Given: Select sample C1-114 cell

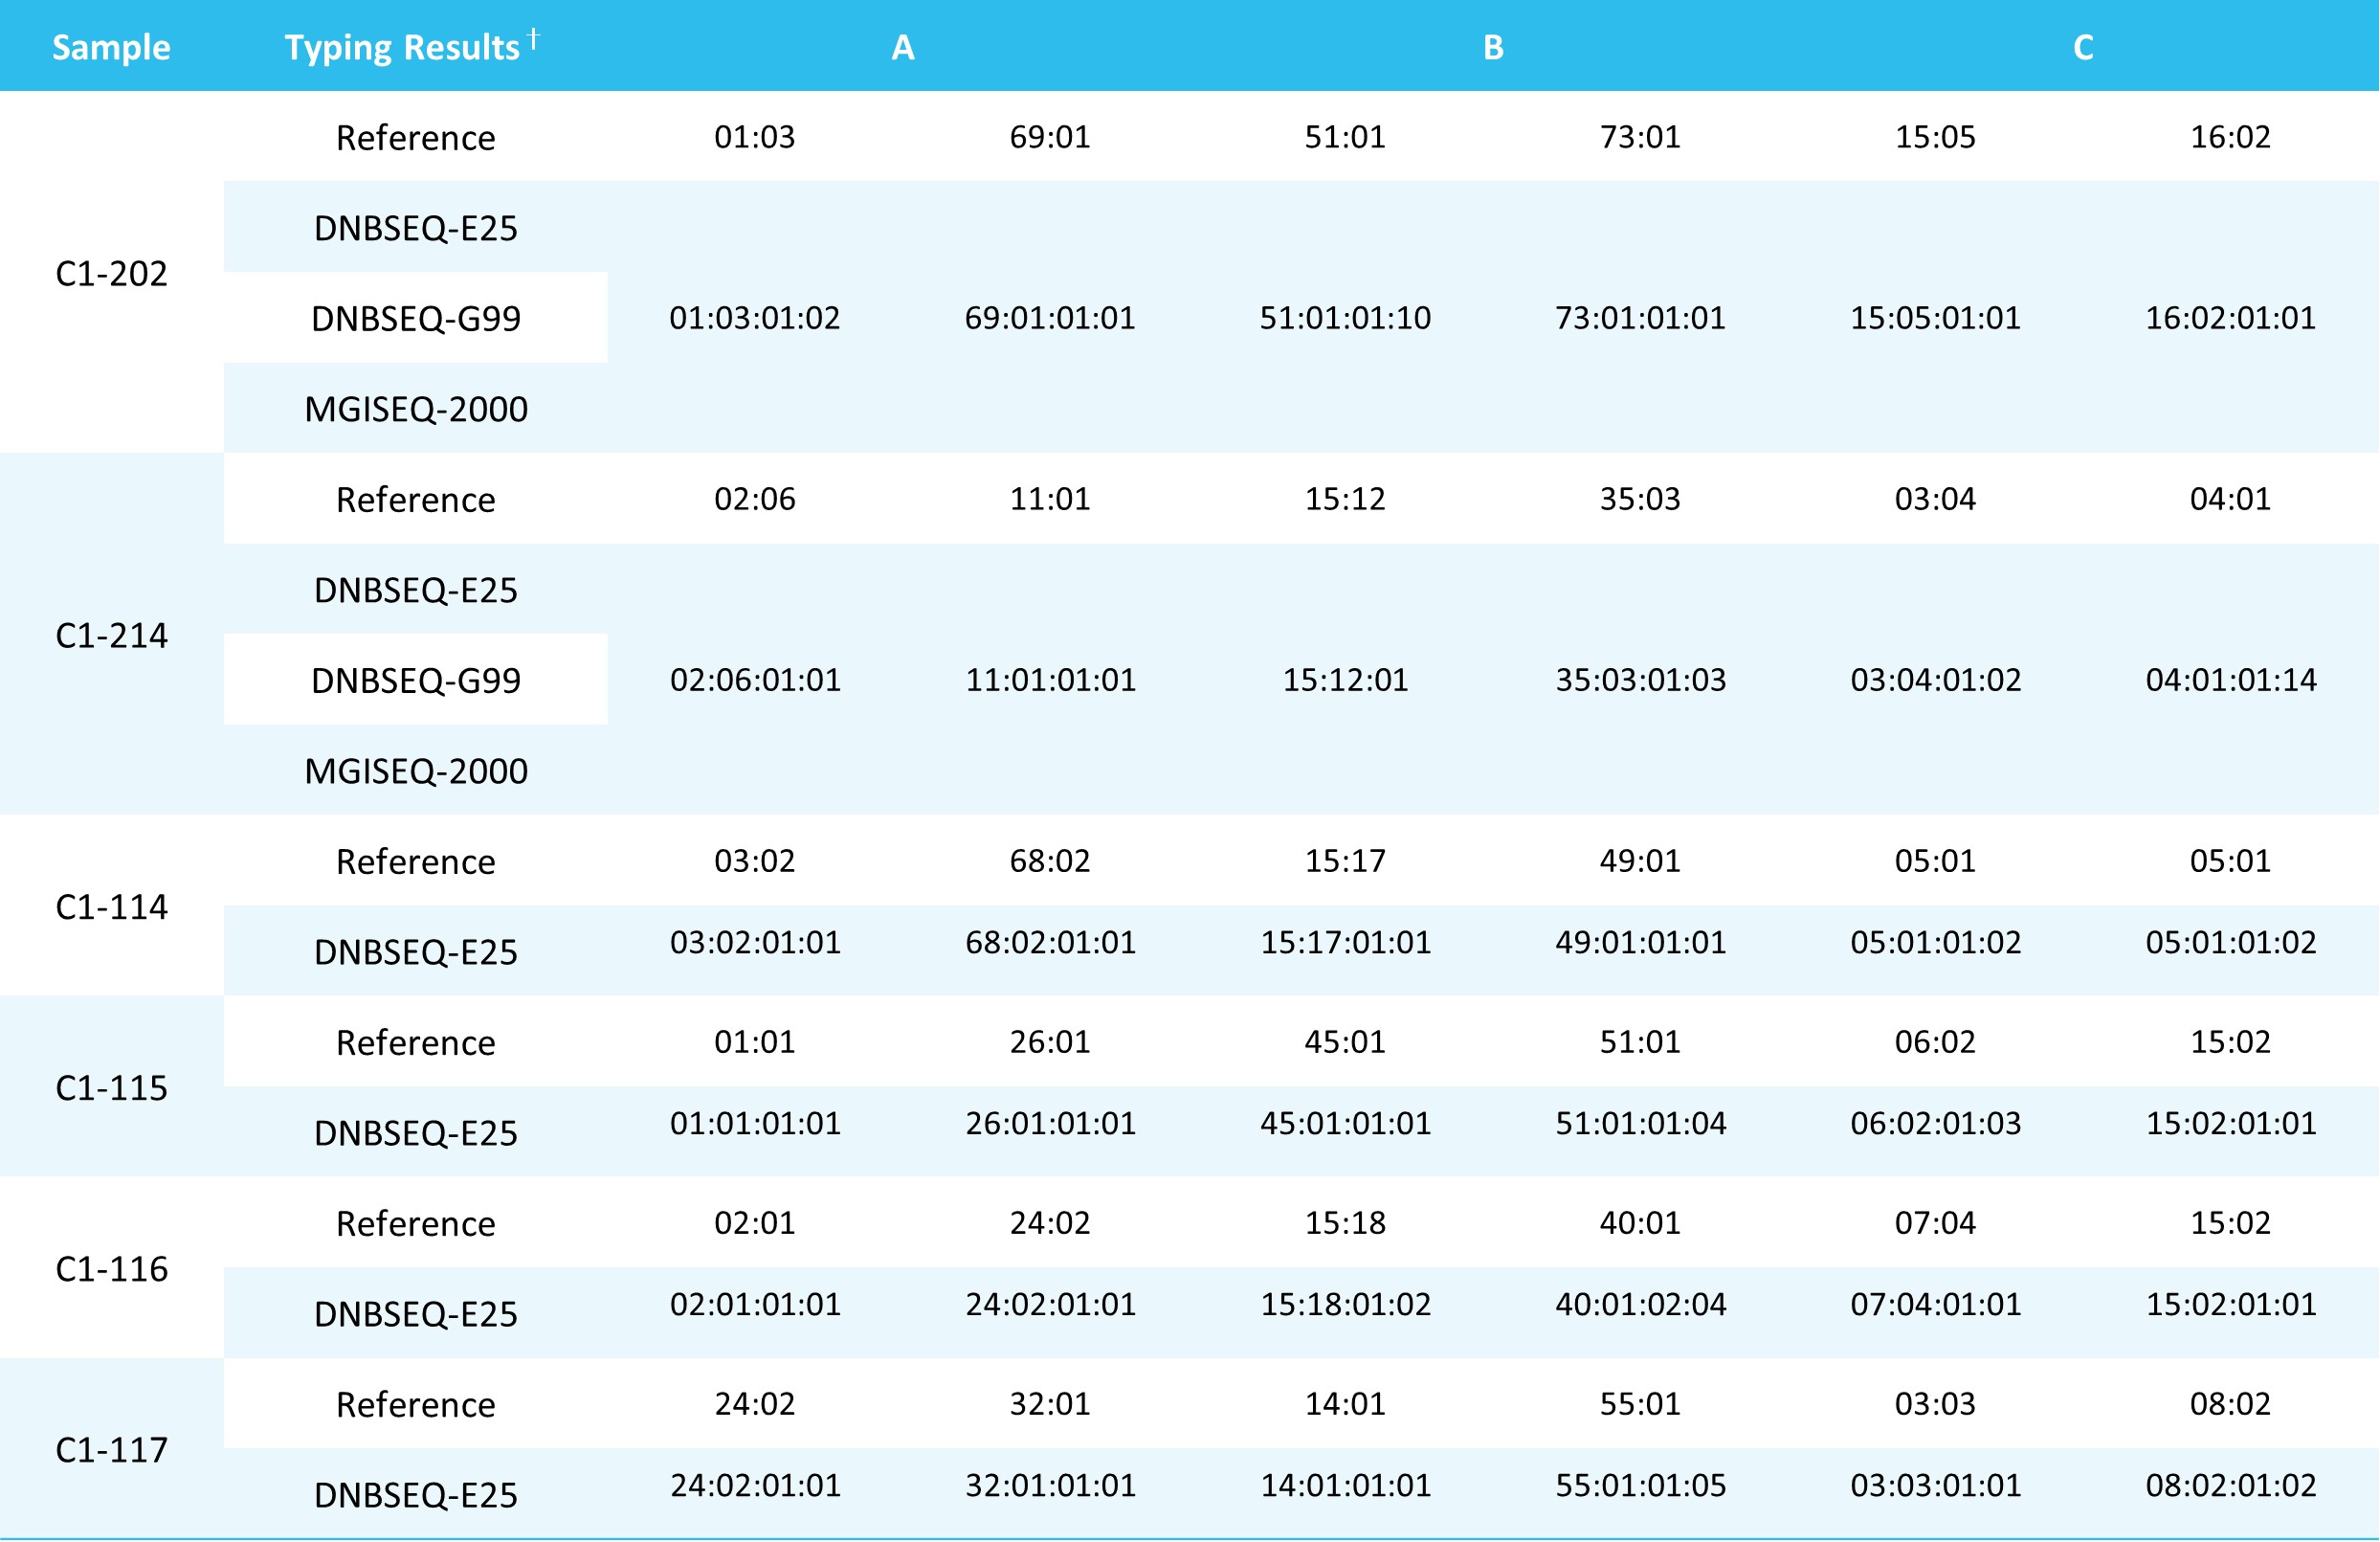Looking at the screenshot, I should [111, 906].
